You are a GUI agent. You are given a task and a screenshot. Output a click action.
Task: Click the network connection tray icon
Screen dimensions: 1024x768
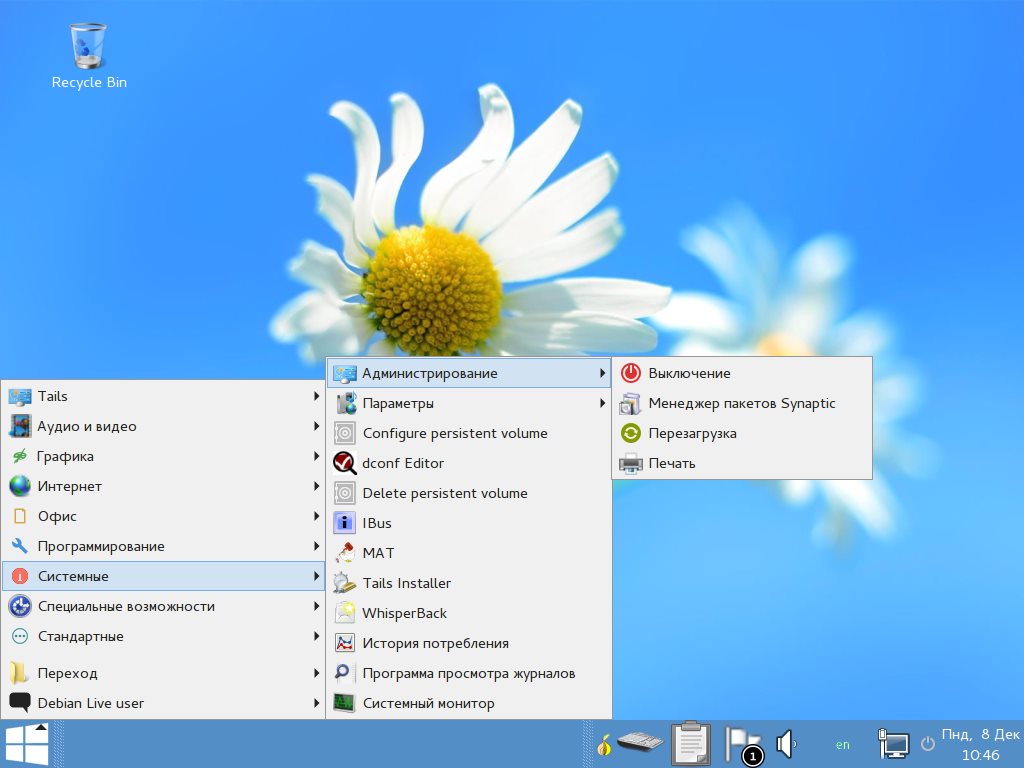(x=892, y=743)
